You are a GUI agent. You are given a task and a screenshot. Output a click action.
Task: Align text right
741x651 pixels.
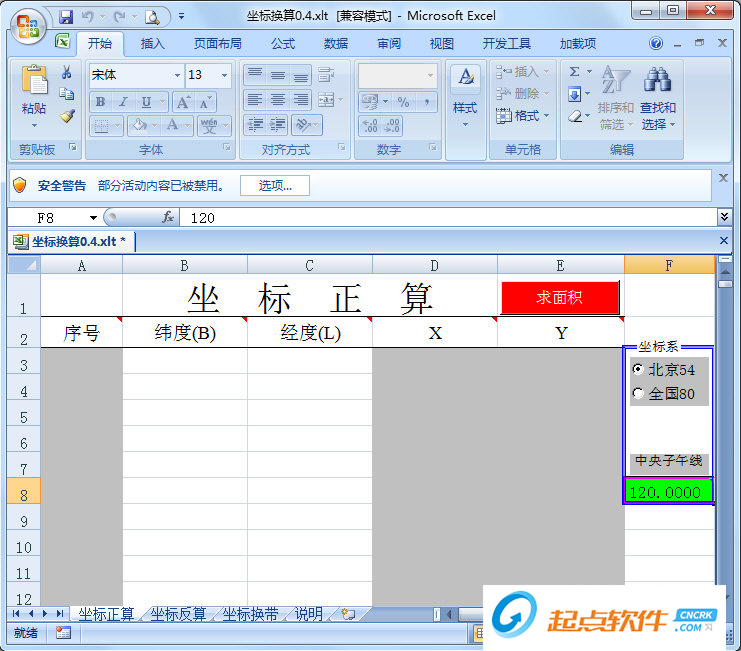[x=301, y=100]
